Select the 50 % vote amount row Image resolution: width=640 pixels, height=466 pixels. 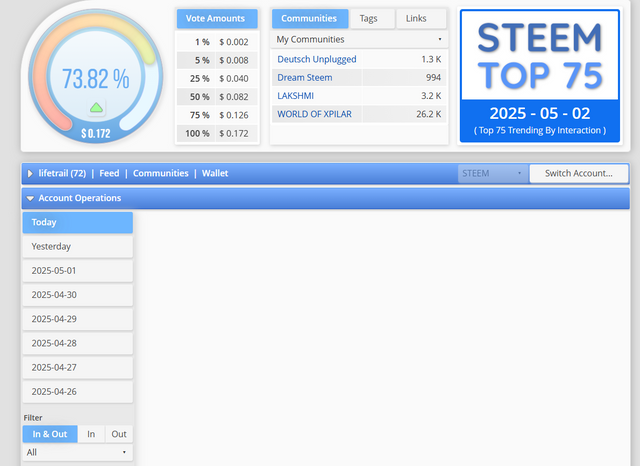coord(217,97)
